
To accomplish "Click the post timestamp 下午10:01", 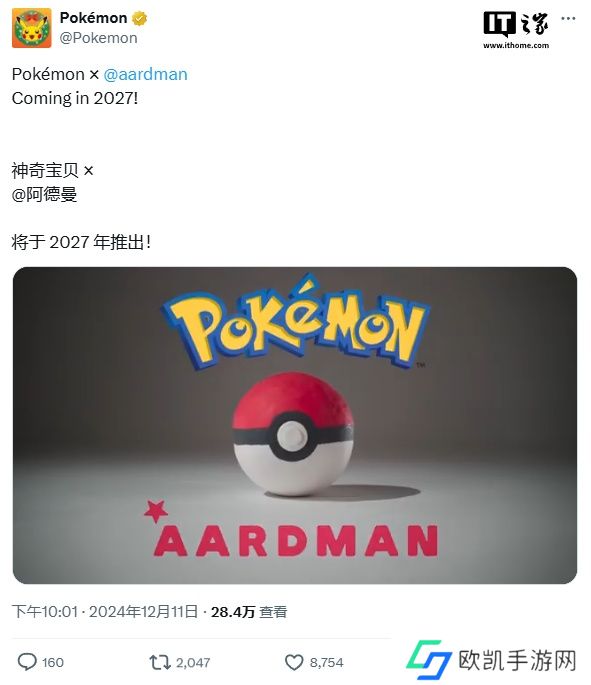I will coord(45,612).
